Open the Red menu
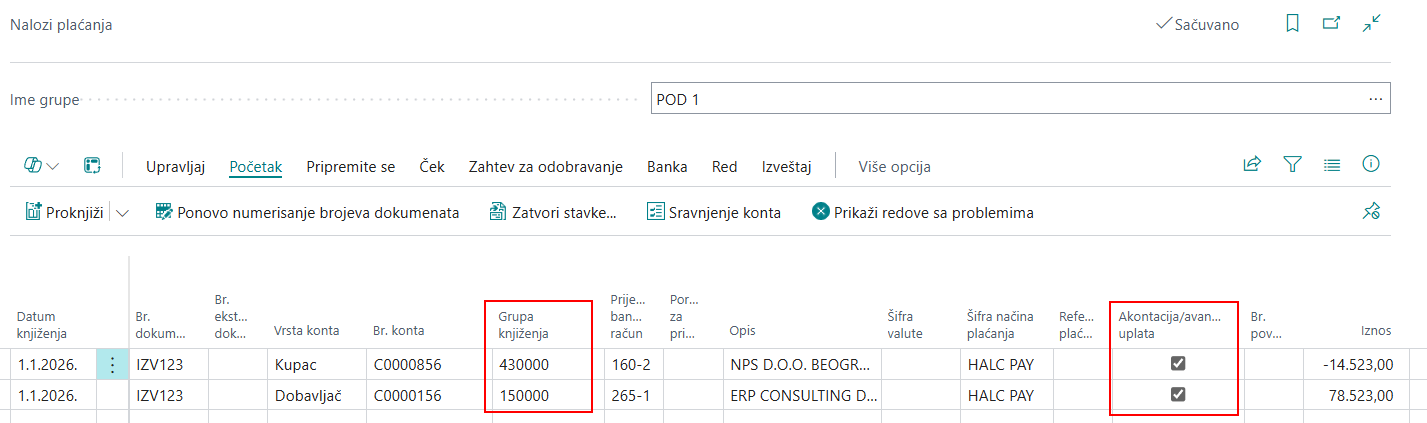 tap(725, 167)
